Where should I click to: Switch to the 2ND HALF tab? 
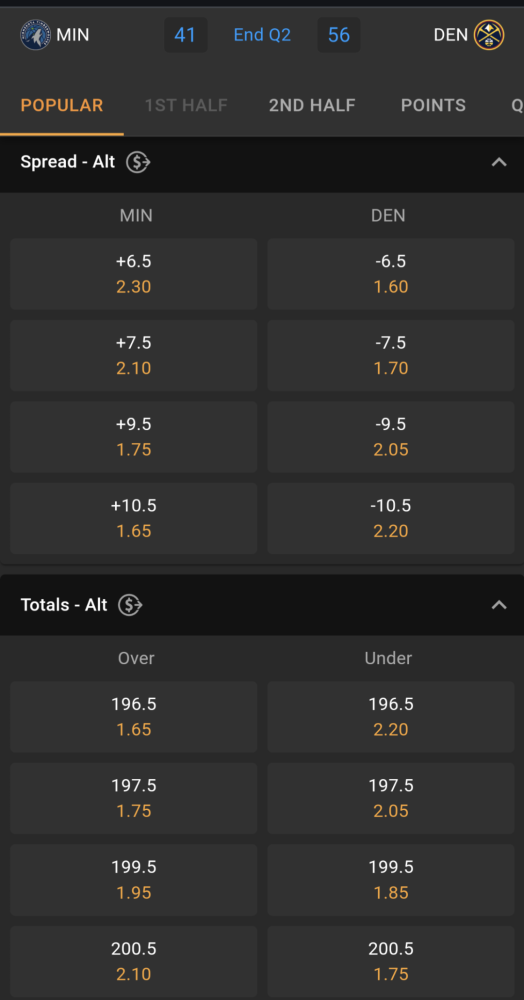(312, 105)
